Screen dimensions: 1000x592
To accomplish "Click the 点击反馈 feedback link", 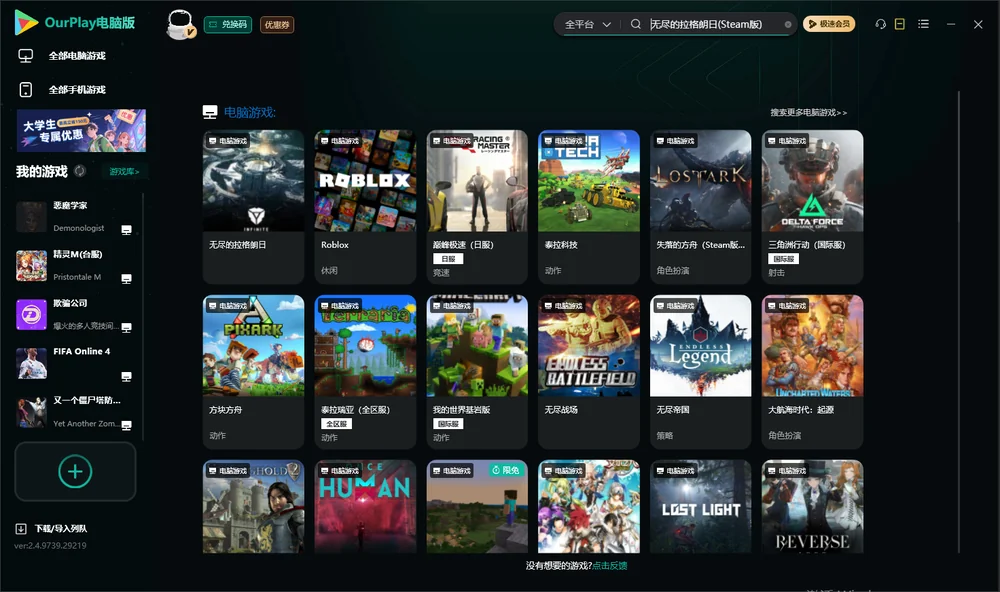I will tap(610, 566).
